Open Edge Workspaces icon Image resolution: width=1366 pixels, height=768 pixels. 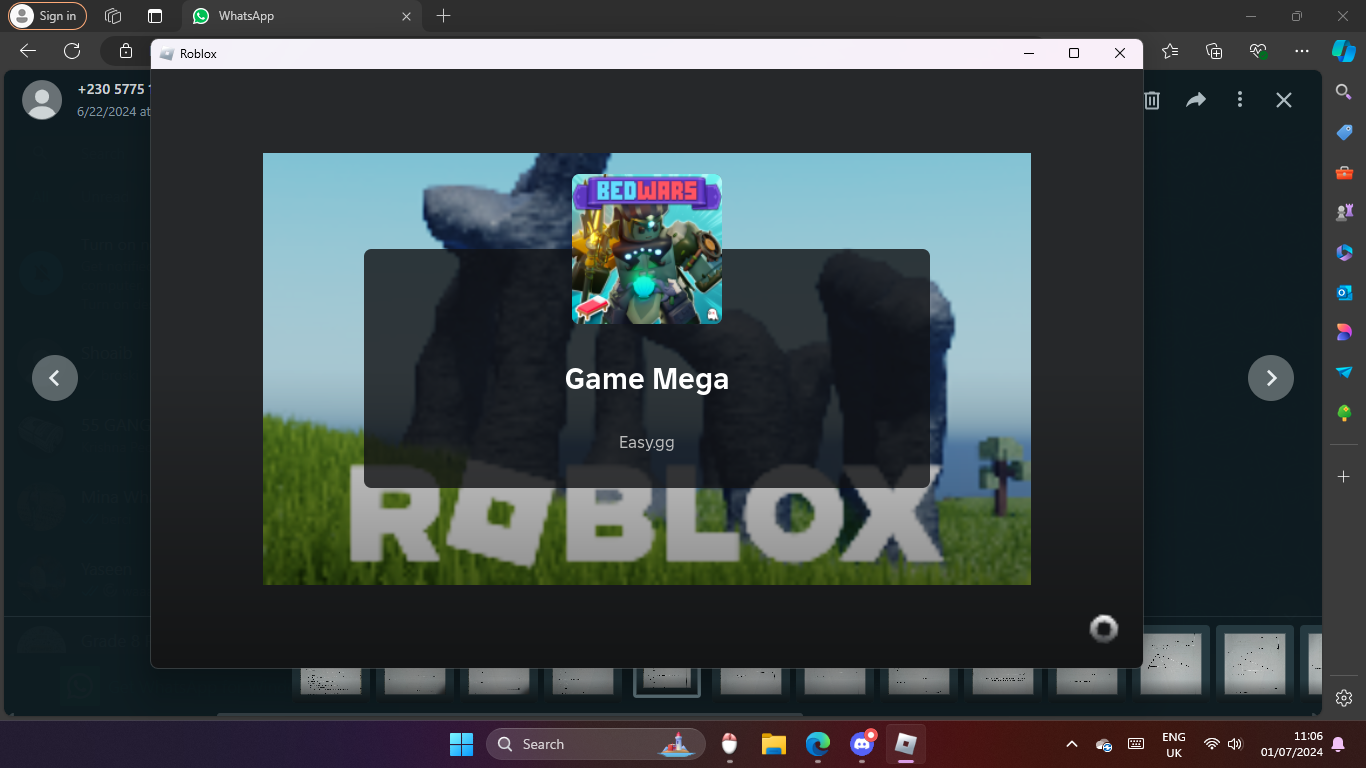pos(113,16)
